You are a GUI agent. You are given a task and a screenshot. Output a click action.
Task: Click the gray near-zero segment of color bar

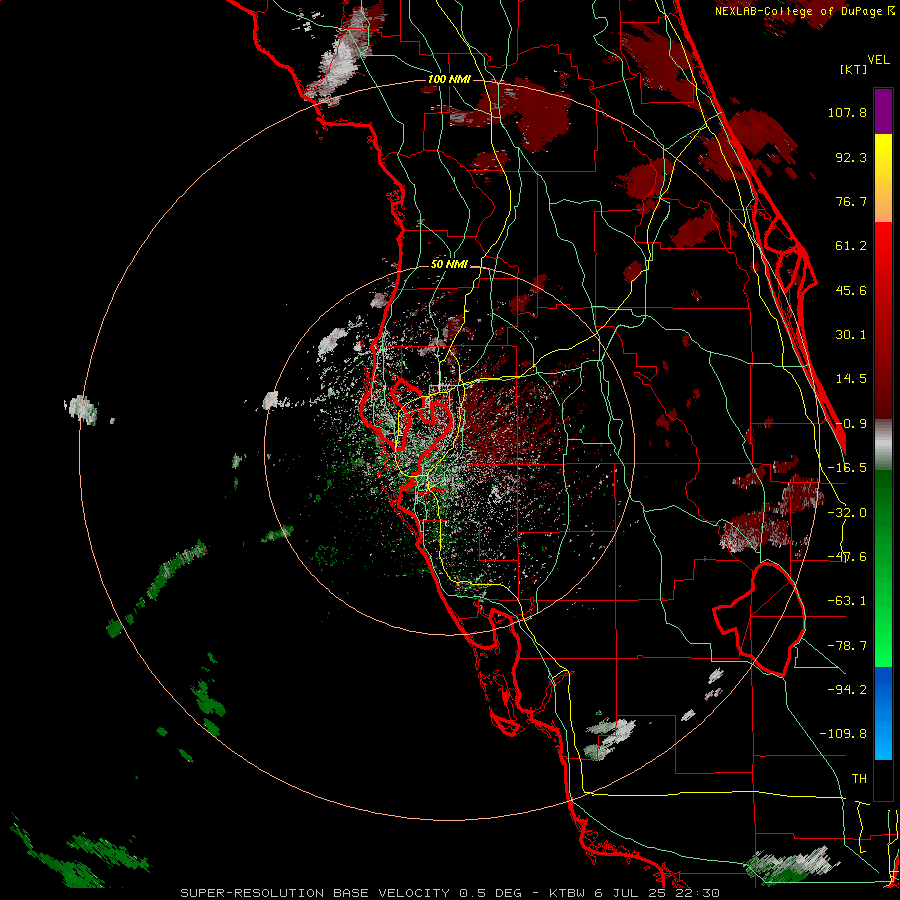(x=883, y=445)
